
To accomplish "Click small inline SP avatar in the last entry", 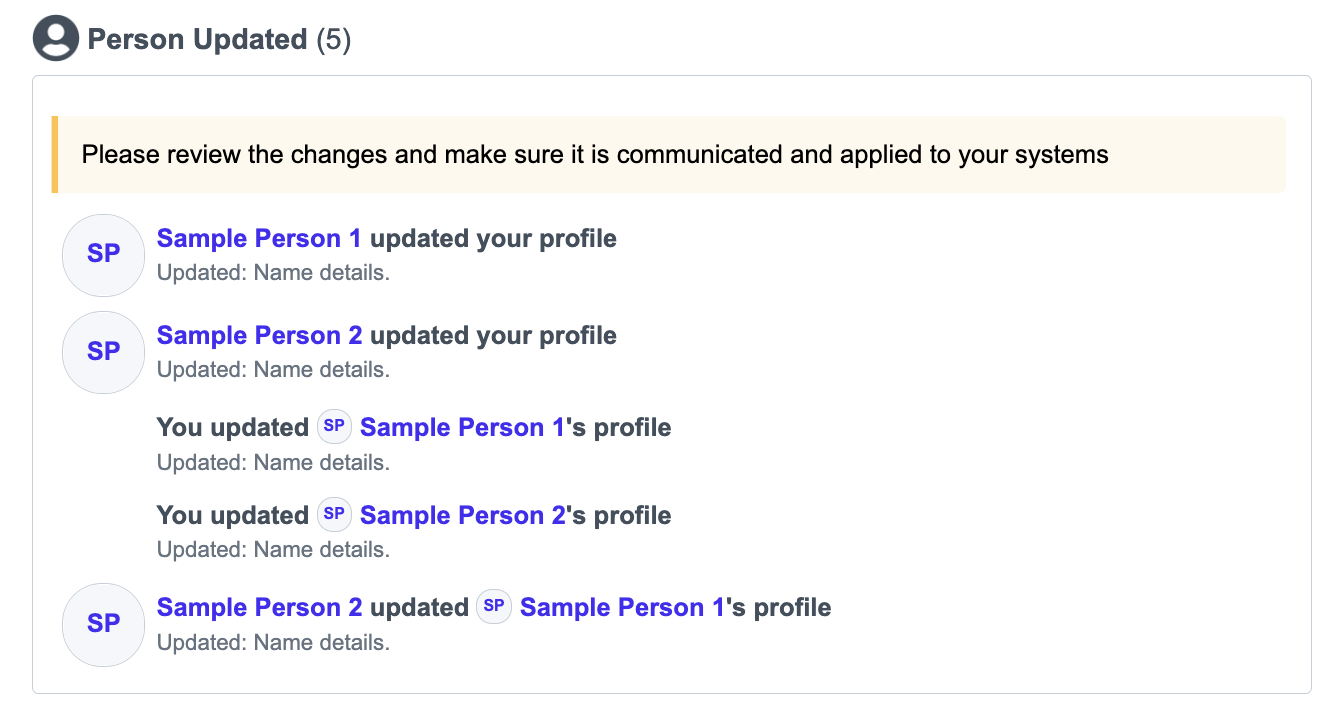I will click(494, 607).
